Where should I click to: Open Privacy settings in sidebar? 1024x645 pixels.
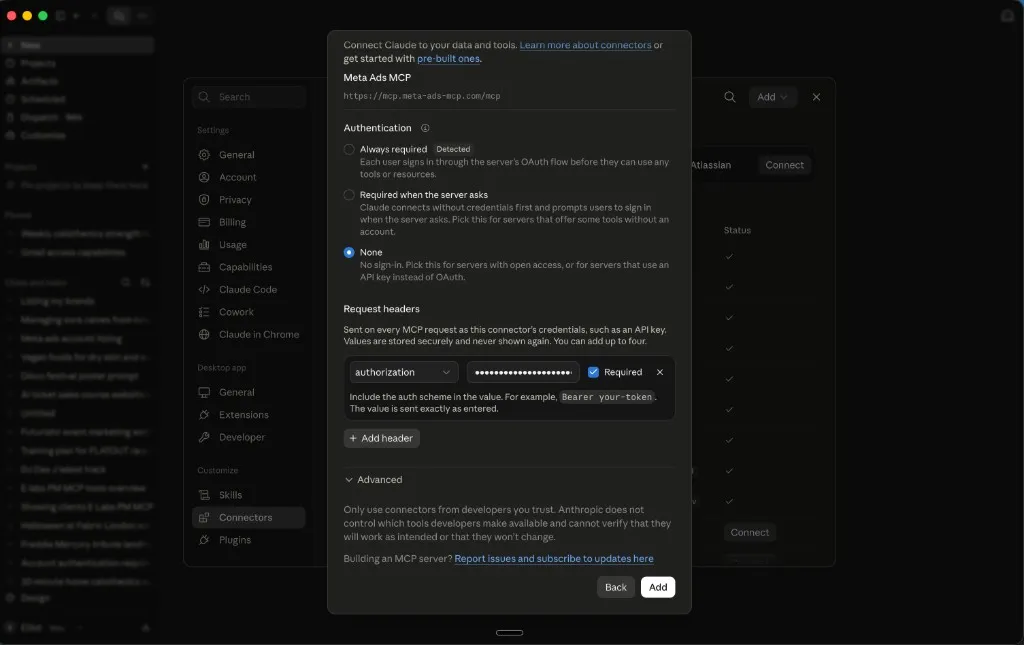coord(248,200)
